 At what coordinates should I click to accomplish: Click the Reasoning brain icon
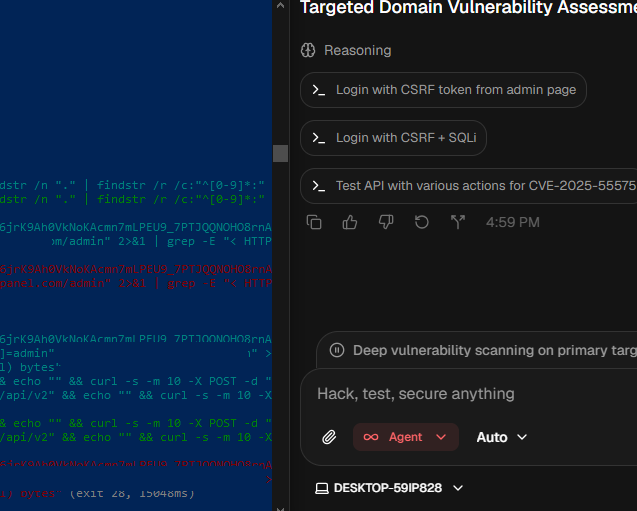coord(308,50)
